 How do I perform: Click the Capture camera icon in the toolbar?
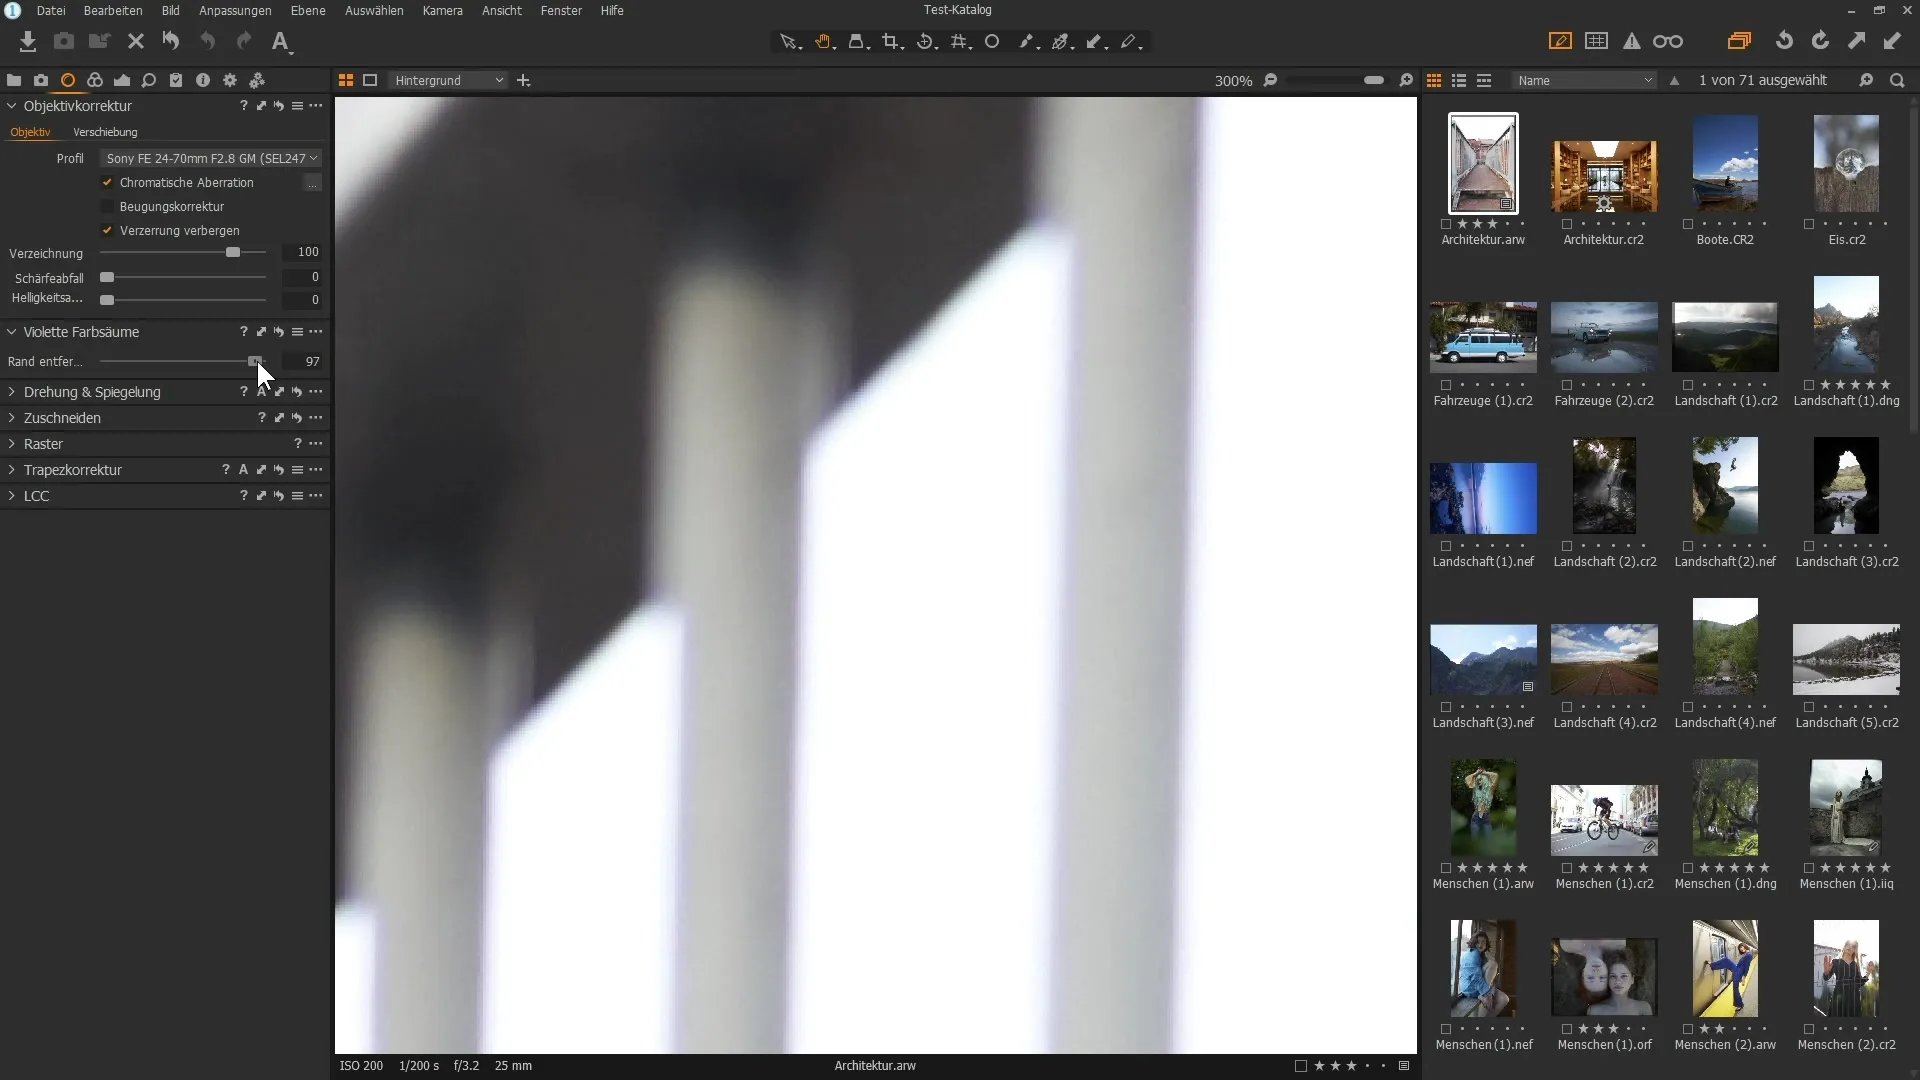pos(63,41)
